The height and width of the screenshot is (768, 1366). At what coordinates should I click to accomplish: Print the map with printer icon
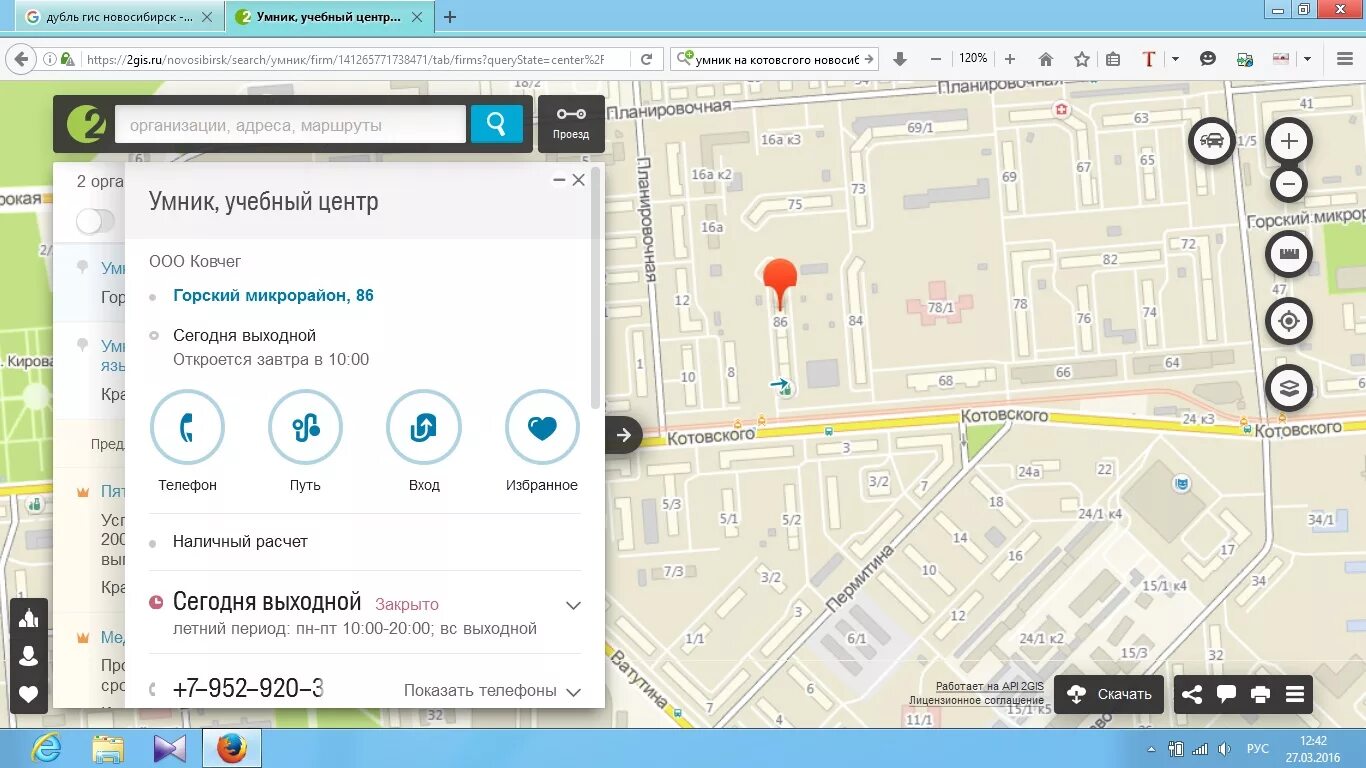(1260, 694)
